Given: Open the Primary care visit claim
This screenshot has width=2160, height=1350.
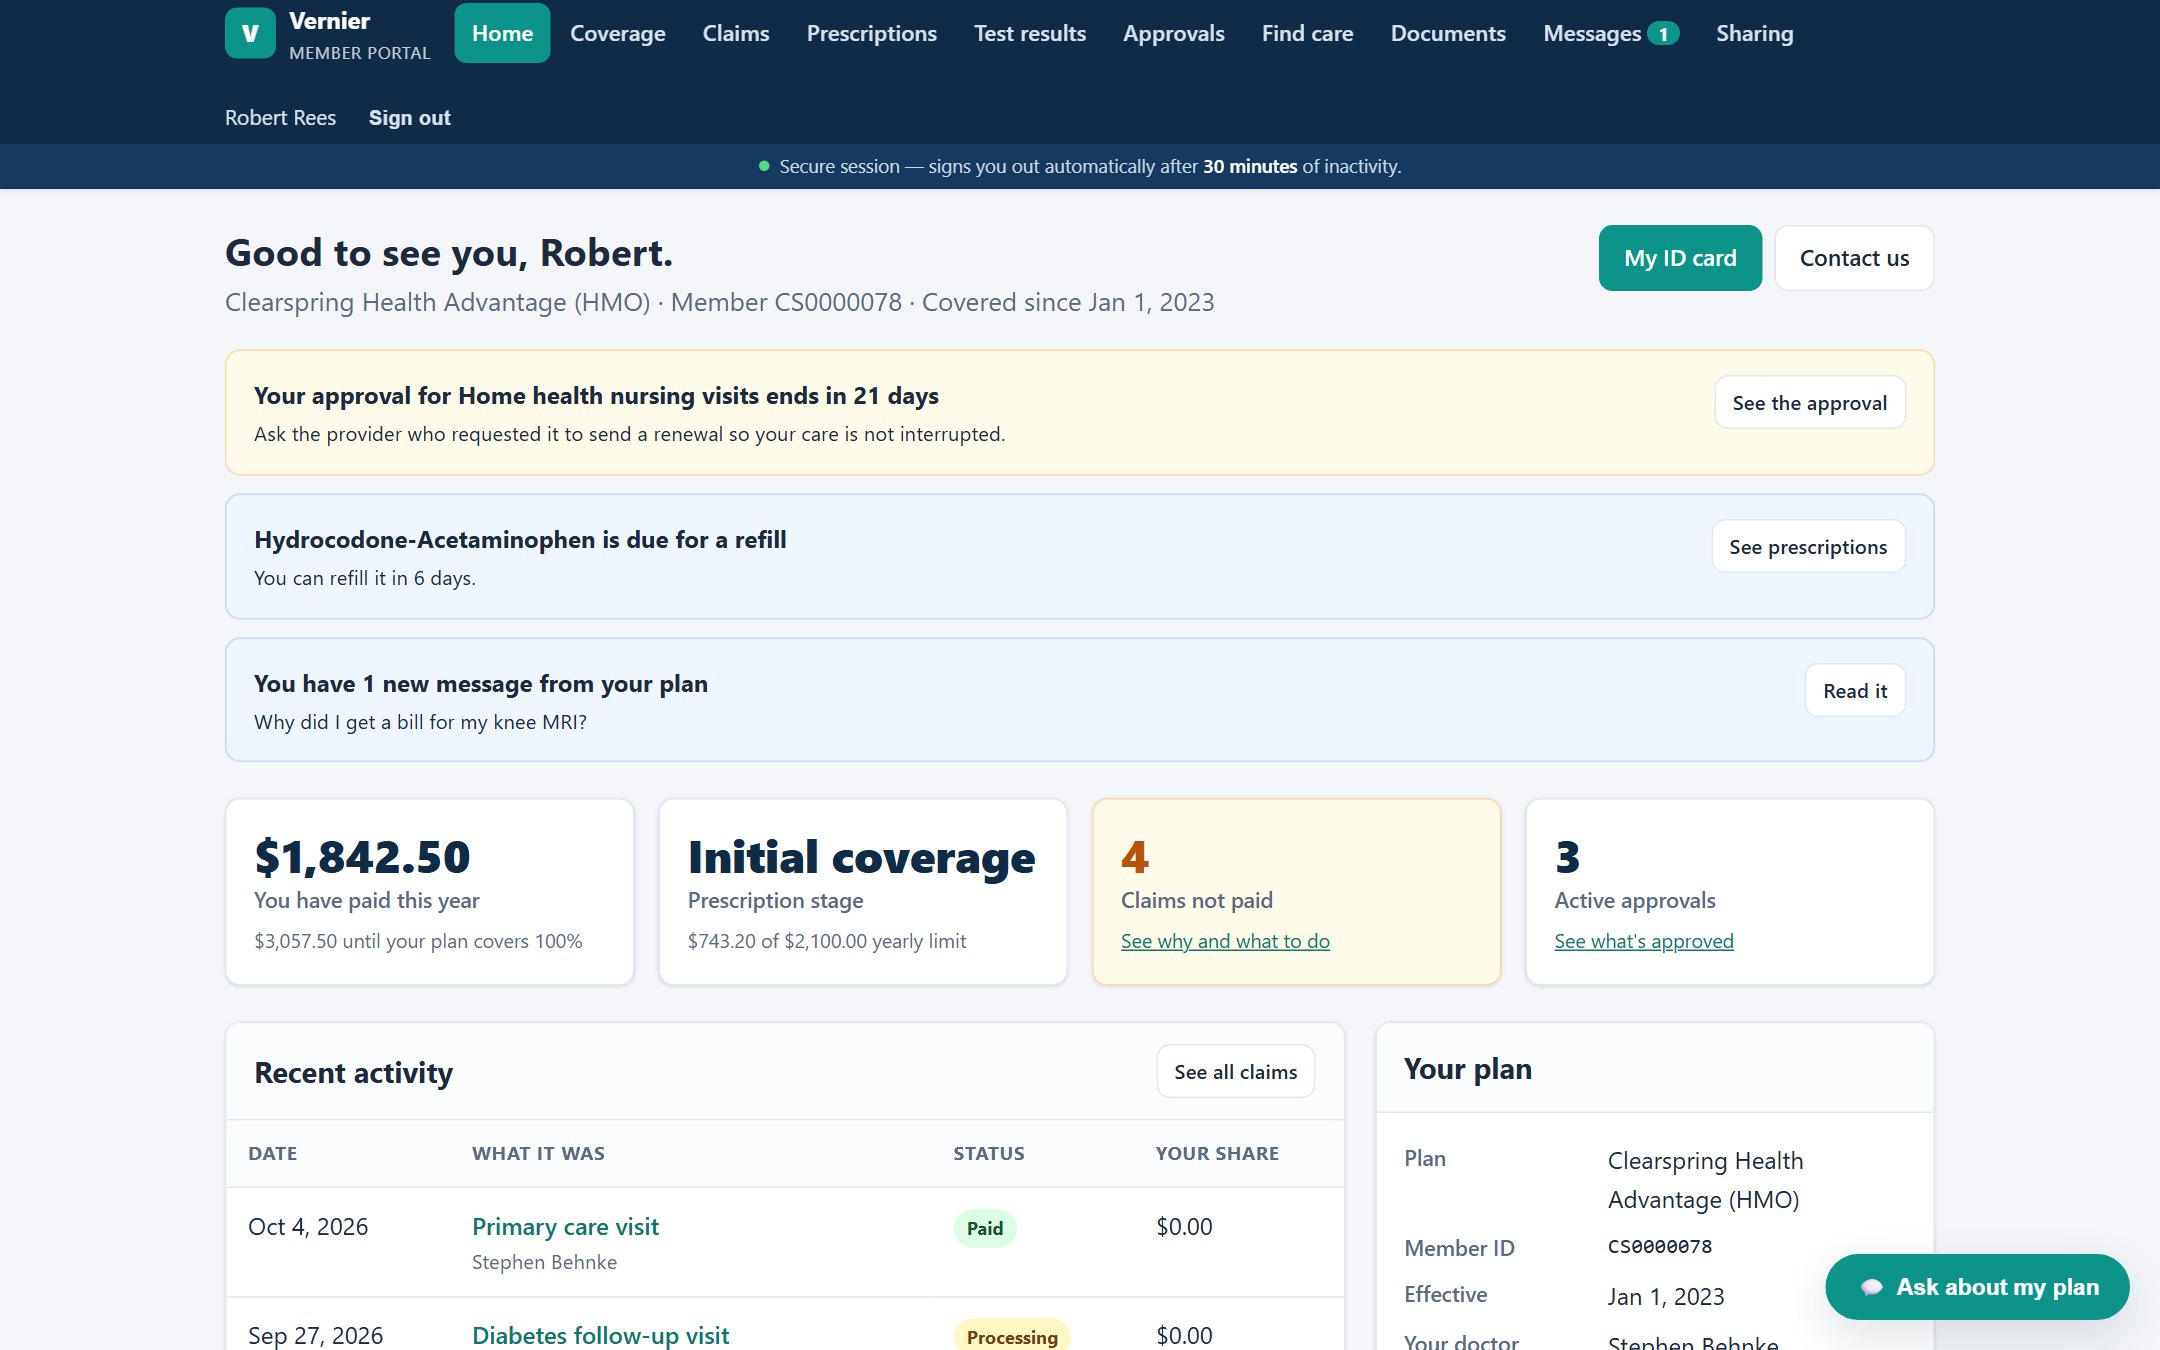Looking at the screenshot, I should (565, 1227).
